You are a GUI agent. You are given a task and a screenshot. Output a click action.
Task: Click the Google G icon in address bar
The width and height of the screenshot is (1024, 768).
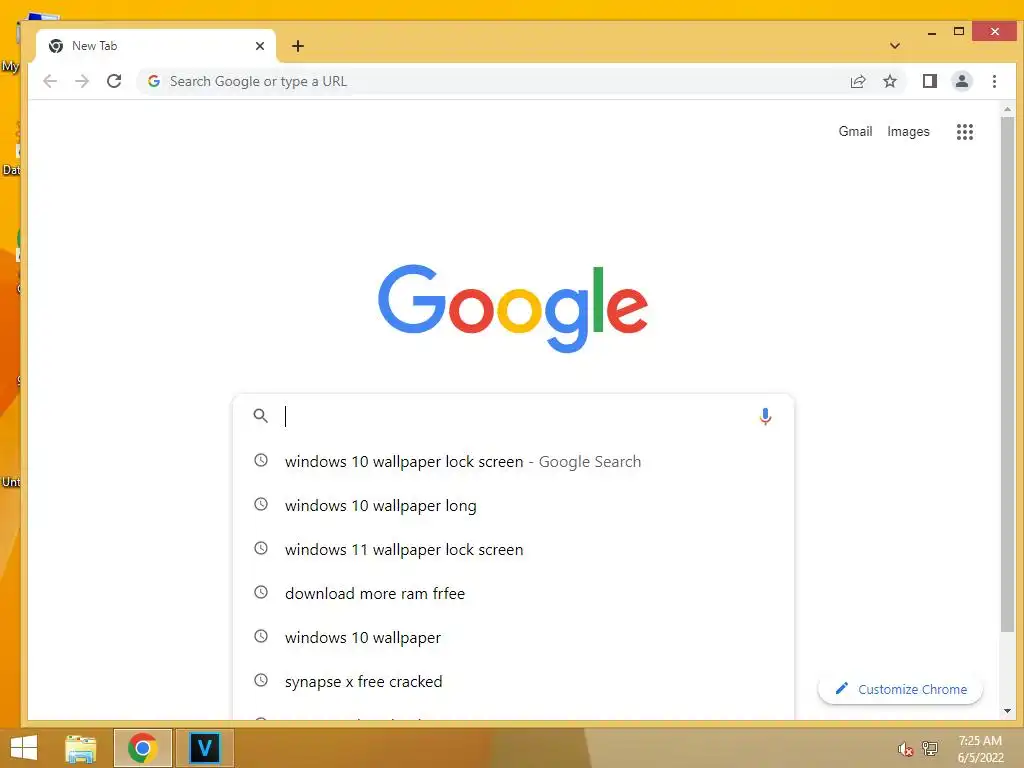point(154,81)
